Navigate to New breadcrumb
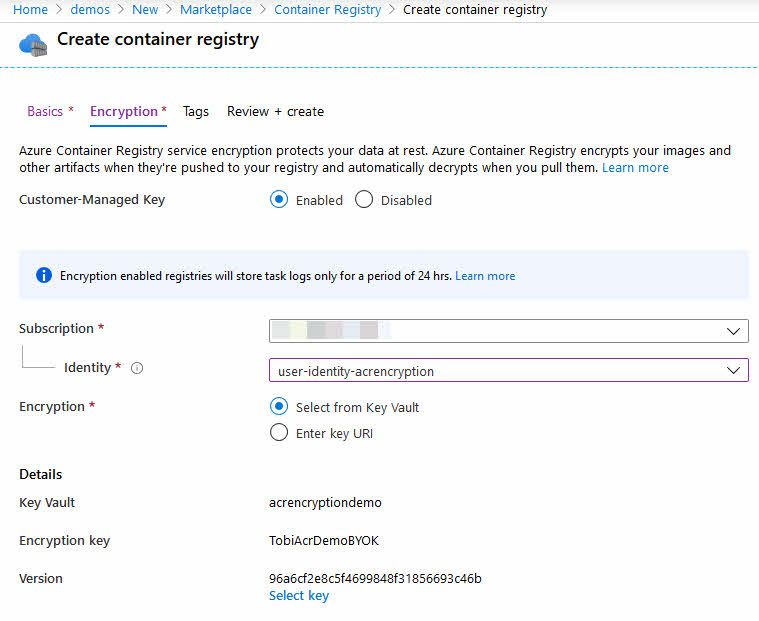The height and width of the screenshot is (621, 759). coord(145,10)
